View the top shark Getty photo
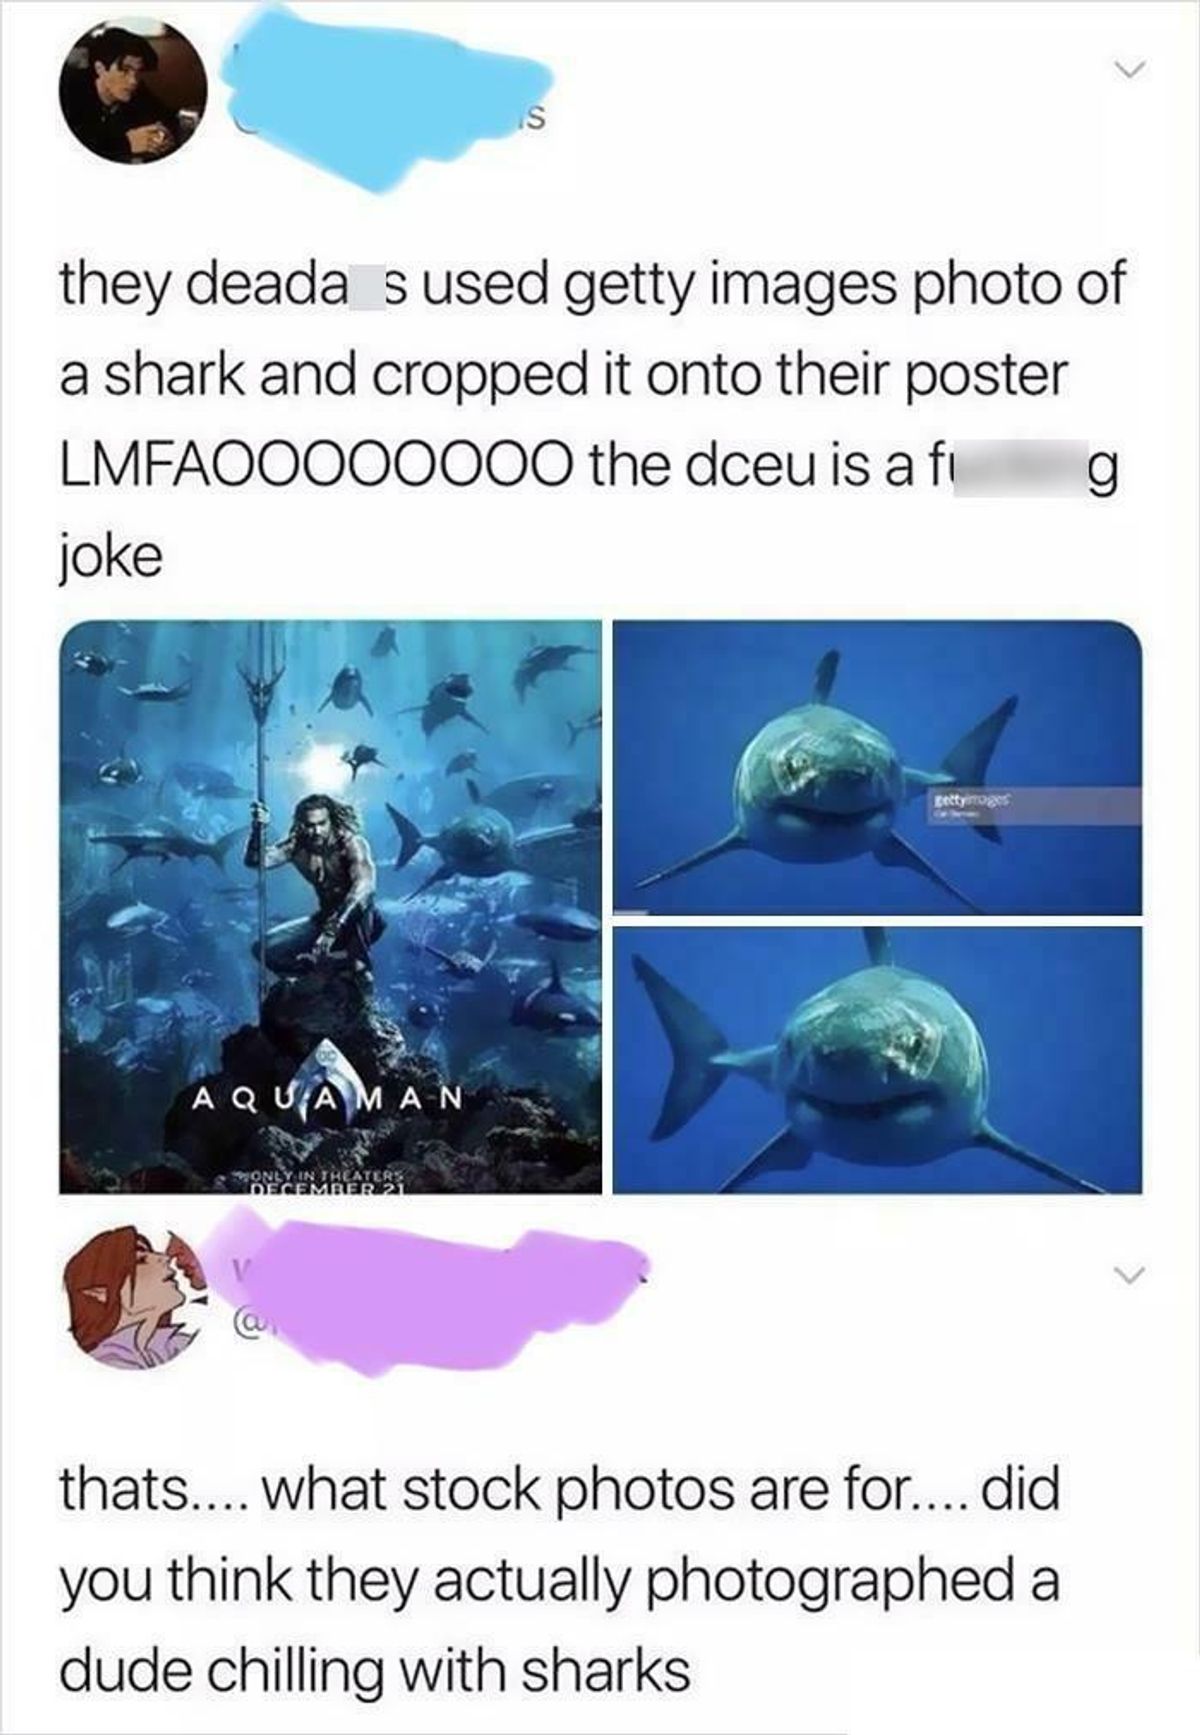 click(x=877, y=767)
